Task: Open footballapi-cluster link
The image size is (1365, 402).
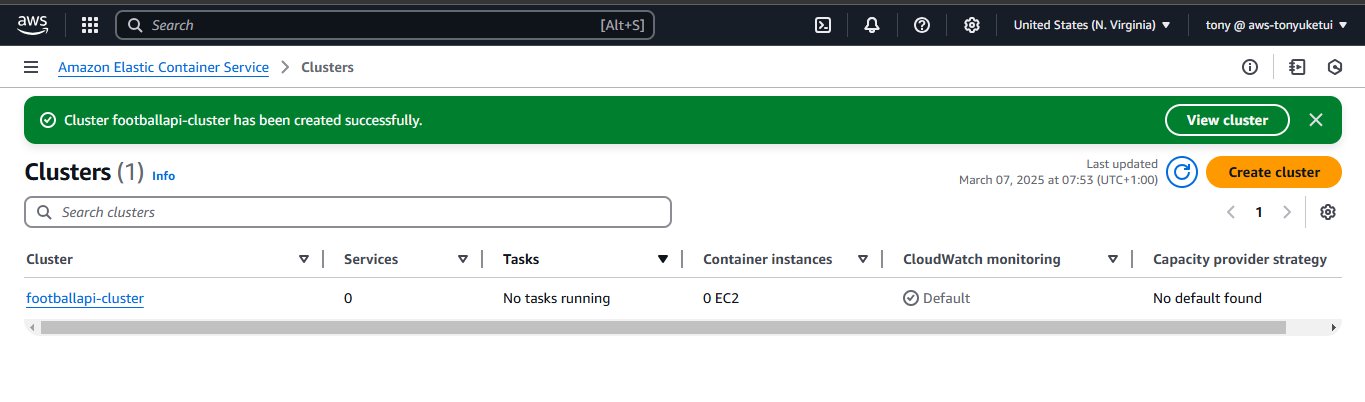Action: [85, 298]
